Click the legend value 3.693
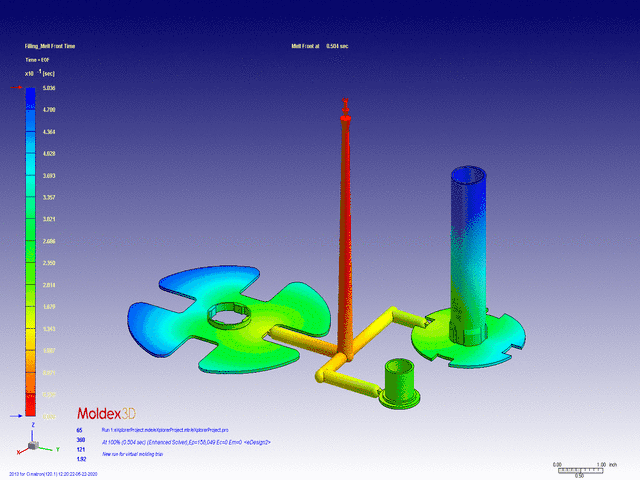The width and height of the screenshot is (640, 480). tap(49, 176)
